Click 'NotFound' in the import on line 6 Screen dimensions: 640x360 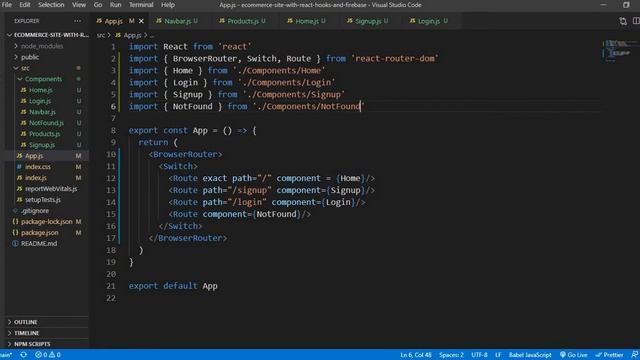click(x=192, y=107)
